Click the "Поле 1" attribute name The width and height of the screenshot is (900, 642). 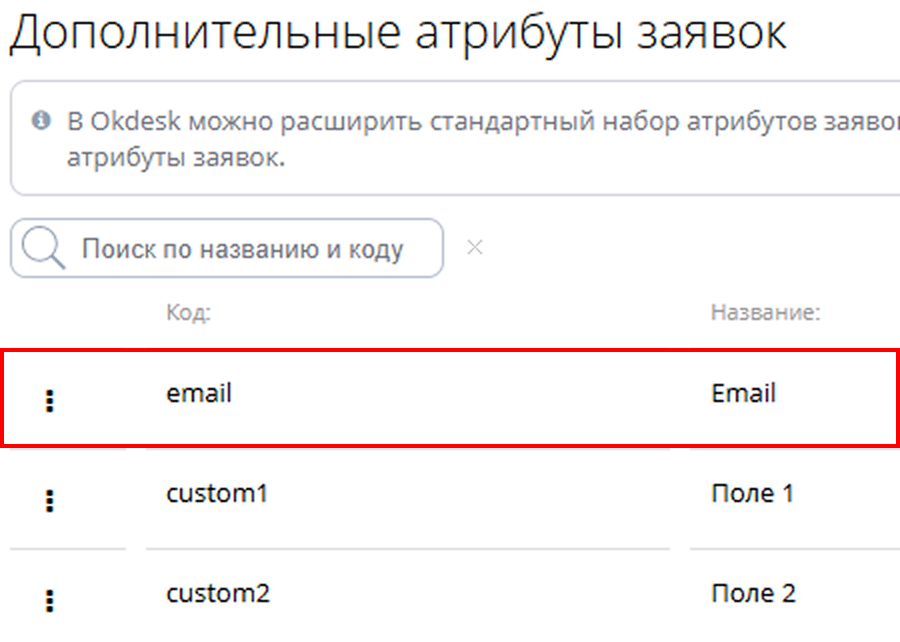point(752,493)
